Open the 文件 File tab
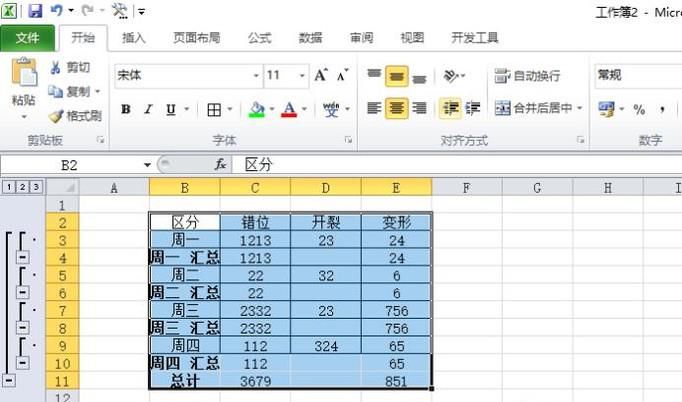The width and height of the screenshot is (682, 402). coord(27,38)
